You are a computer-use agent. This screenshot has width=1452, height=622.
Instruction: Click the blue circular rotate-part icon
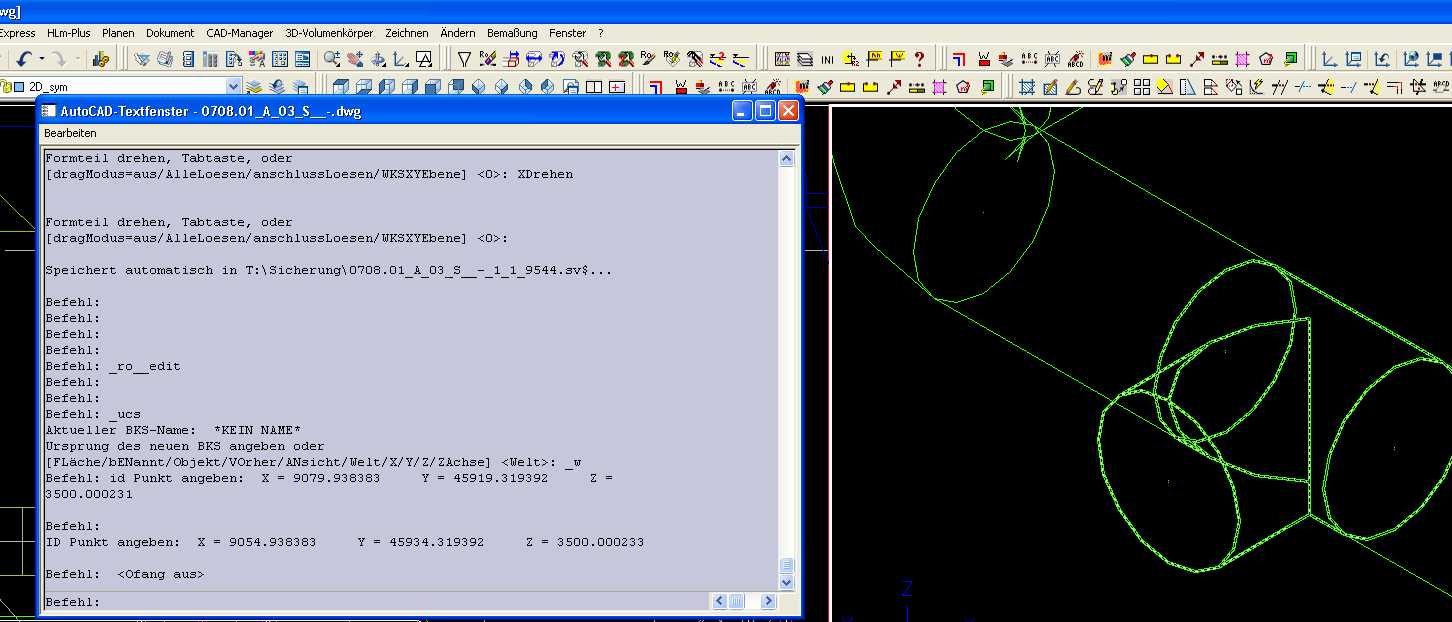coord(556,59)
